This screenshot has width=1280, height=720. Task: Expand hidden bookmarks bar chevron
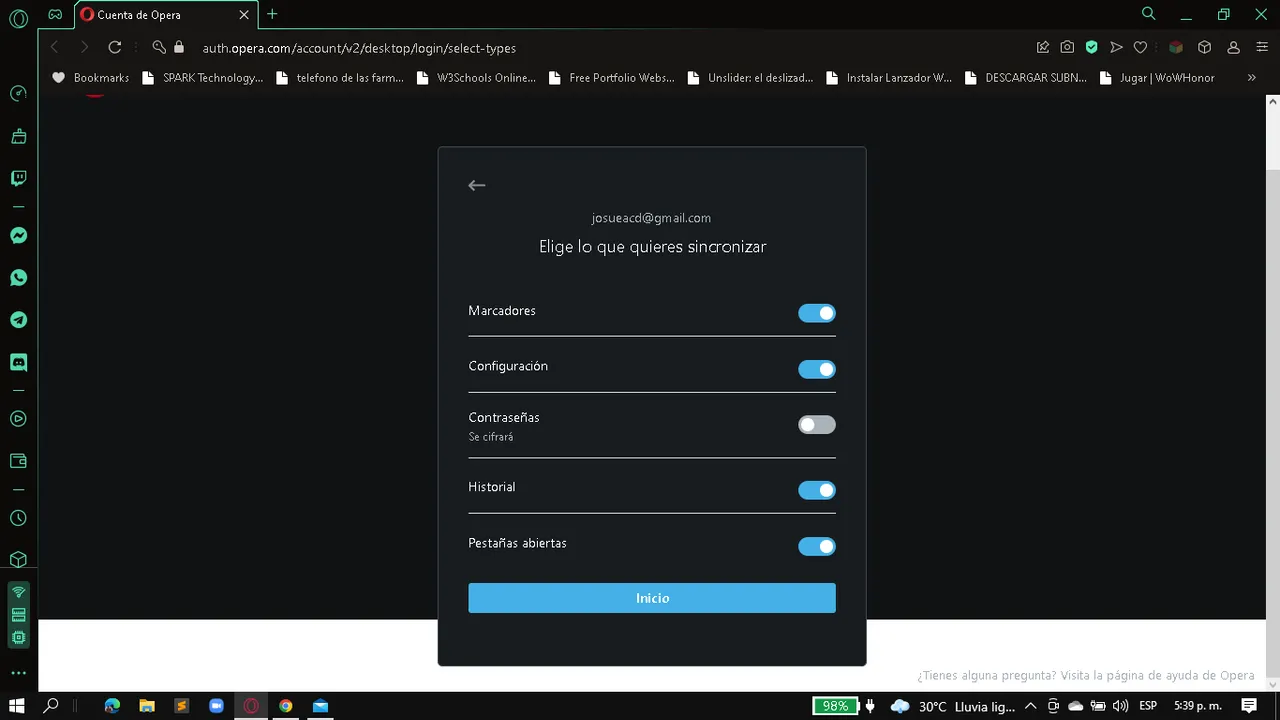tap(1251, 77)
